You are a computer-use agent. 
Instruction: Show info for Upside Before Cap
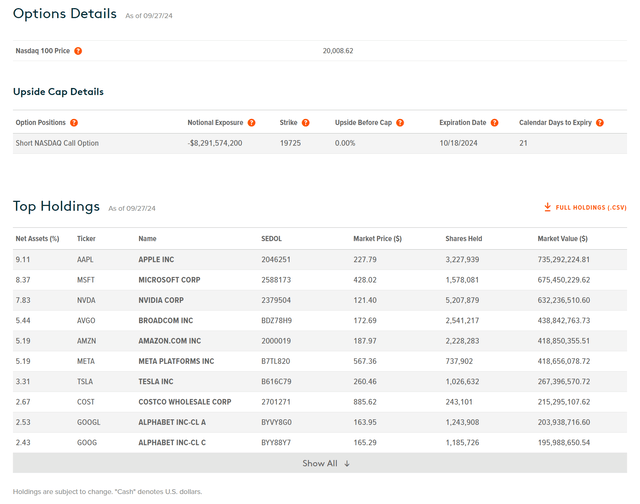point(400,123)
